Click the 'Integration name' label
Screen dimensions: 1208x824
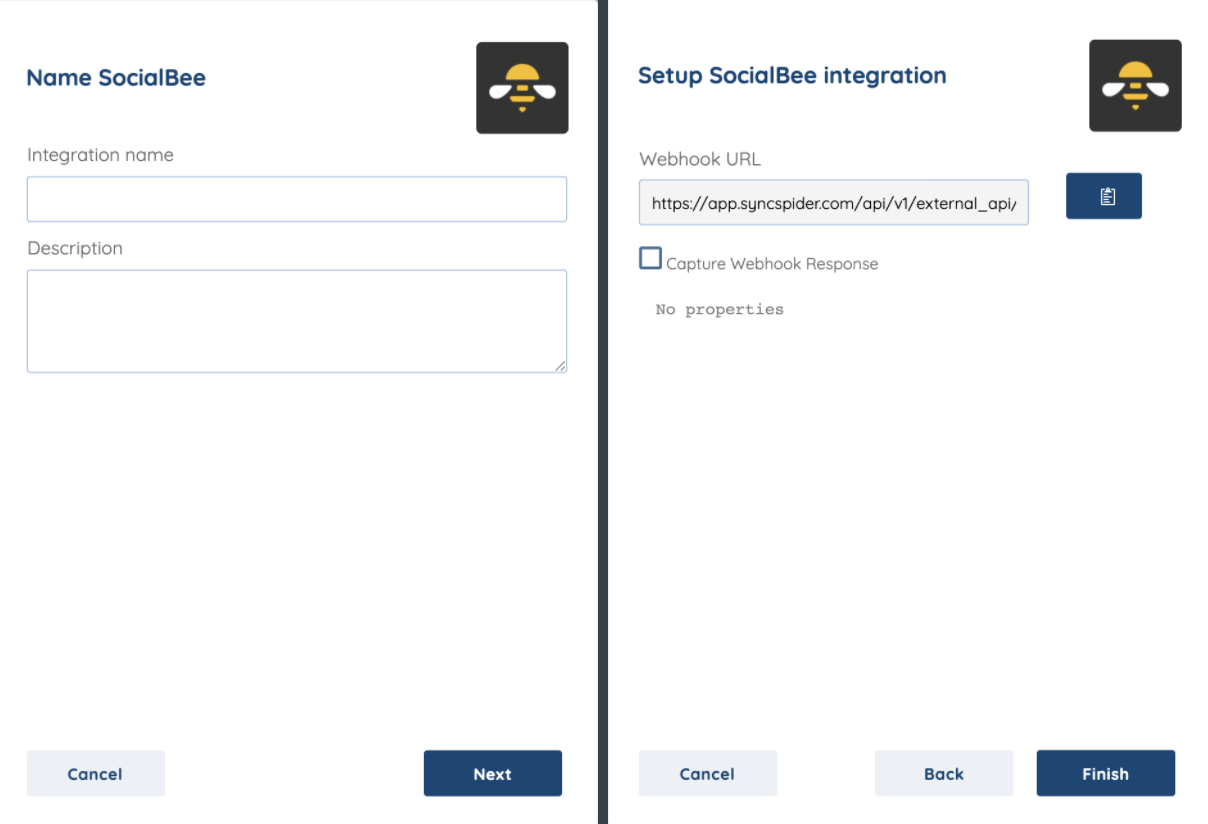[100, 155]
